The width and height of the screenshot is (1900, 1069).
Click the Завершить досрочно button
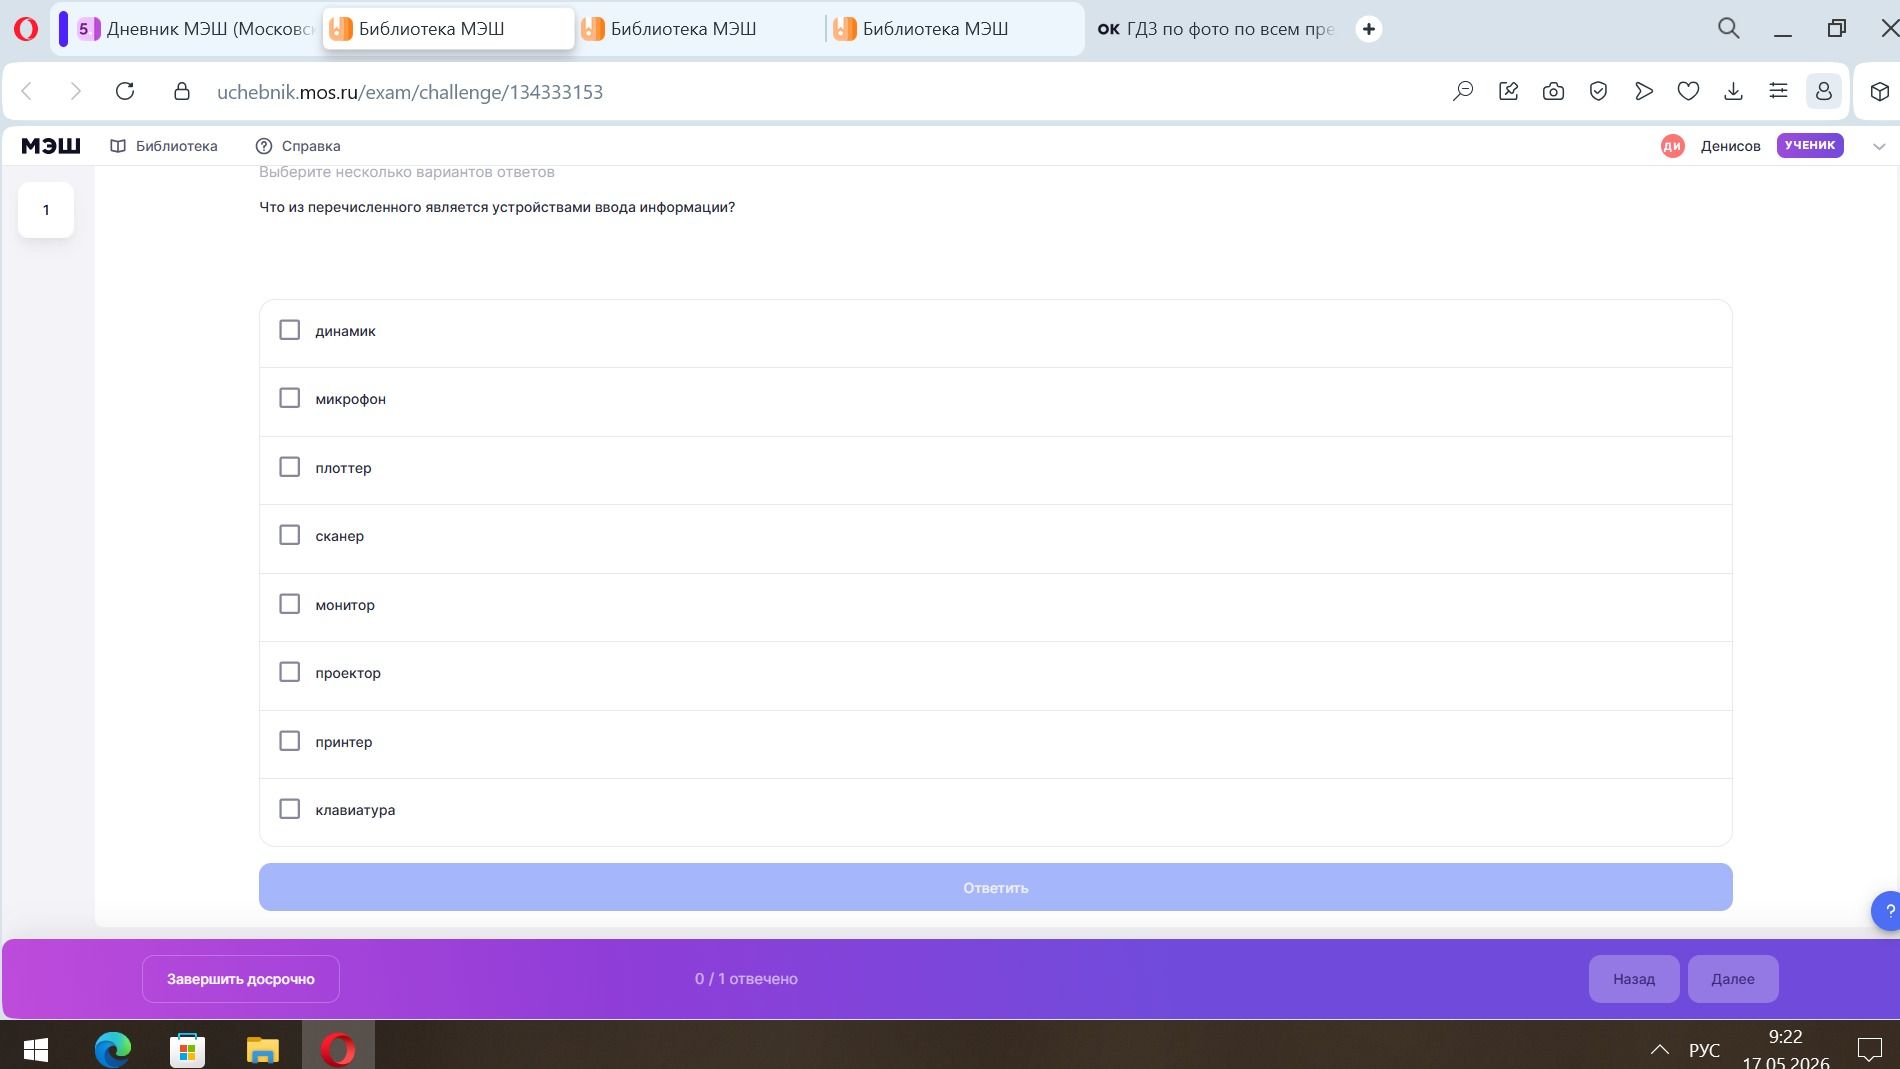coord(241,979)
